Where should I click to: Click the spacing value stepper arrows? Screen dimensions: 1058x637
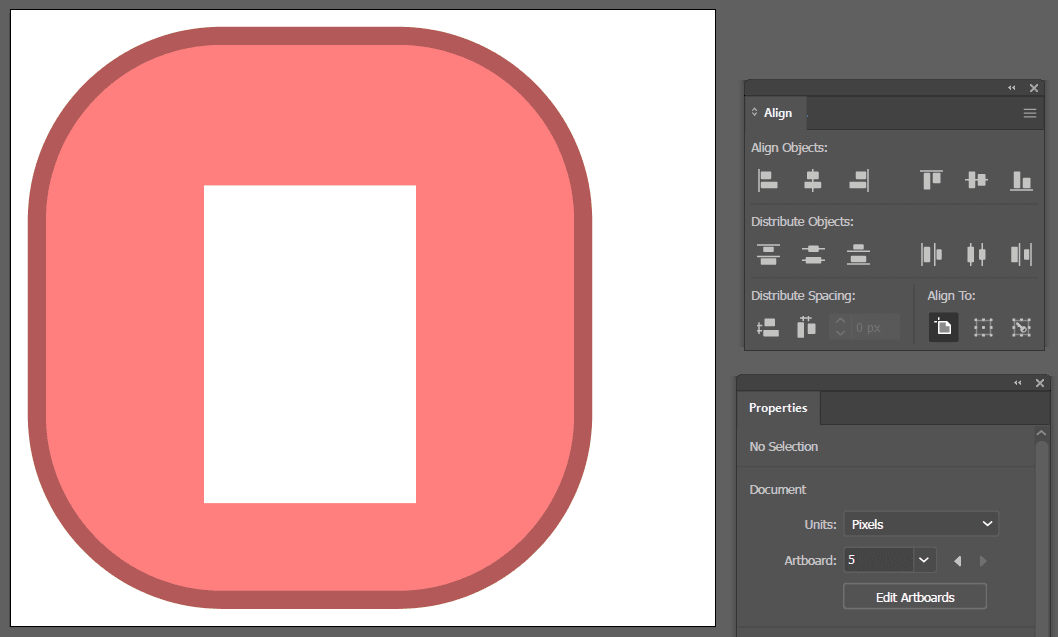pyautogui.click(x=840, y=327)
